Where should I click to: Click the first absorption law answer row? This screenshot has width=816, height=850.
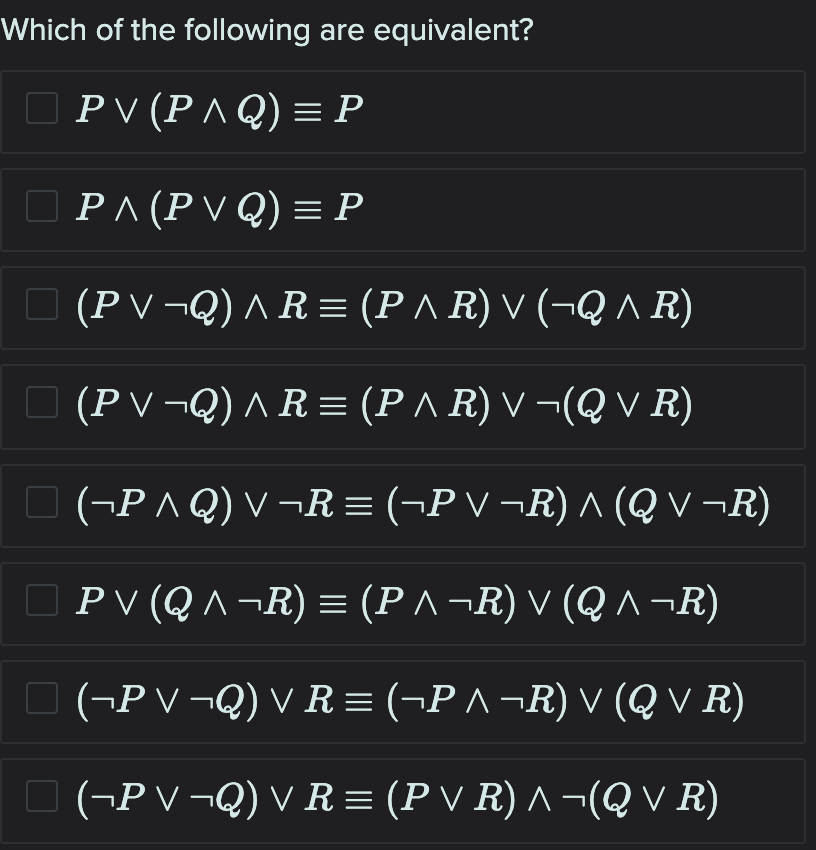[x=400, y=112]
